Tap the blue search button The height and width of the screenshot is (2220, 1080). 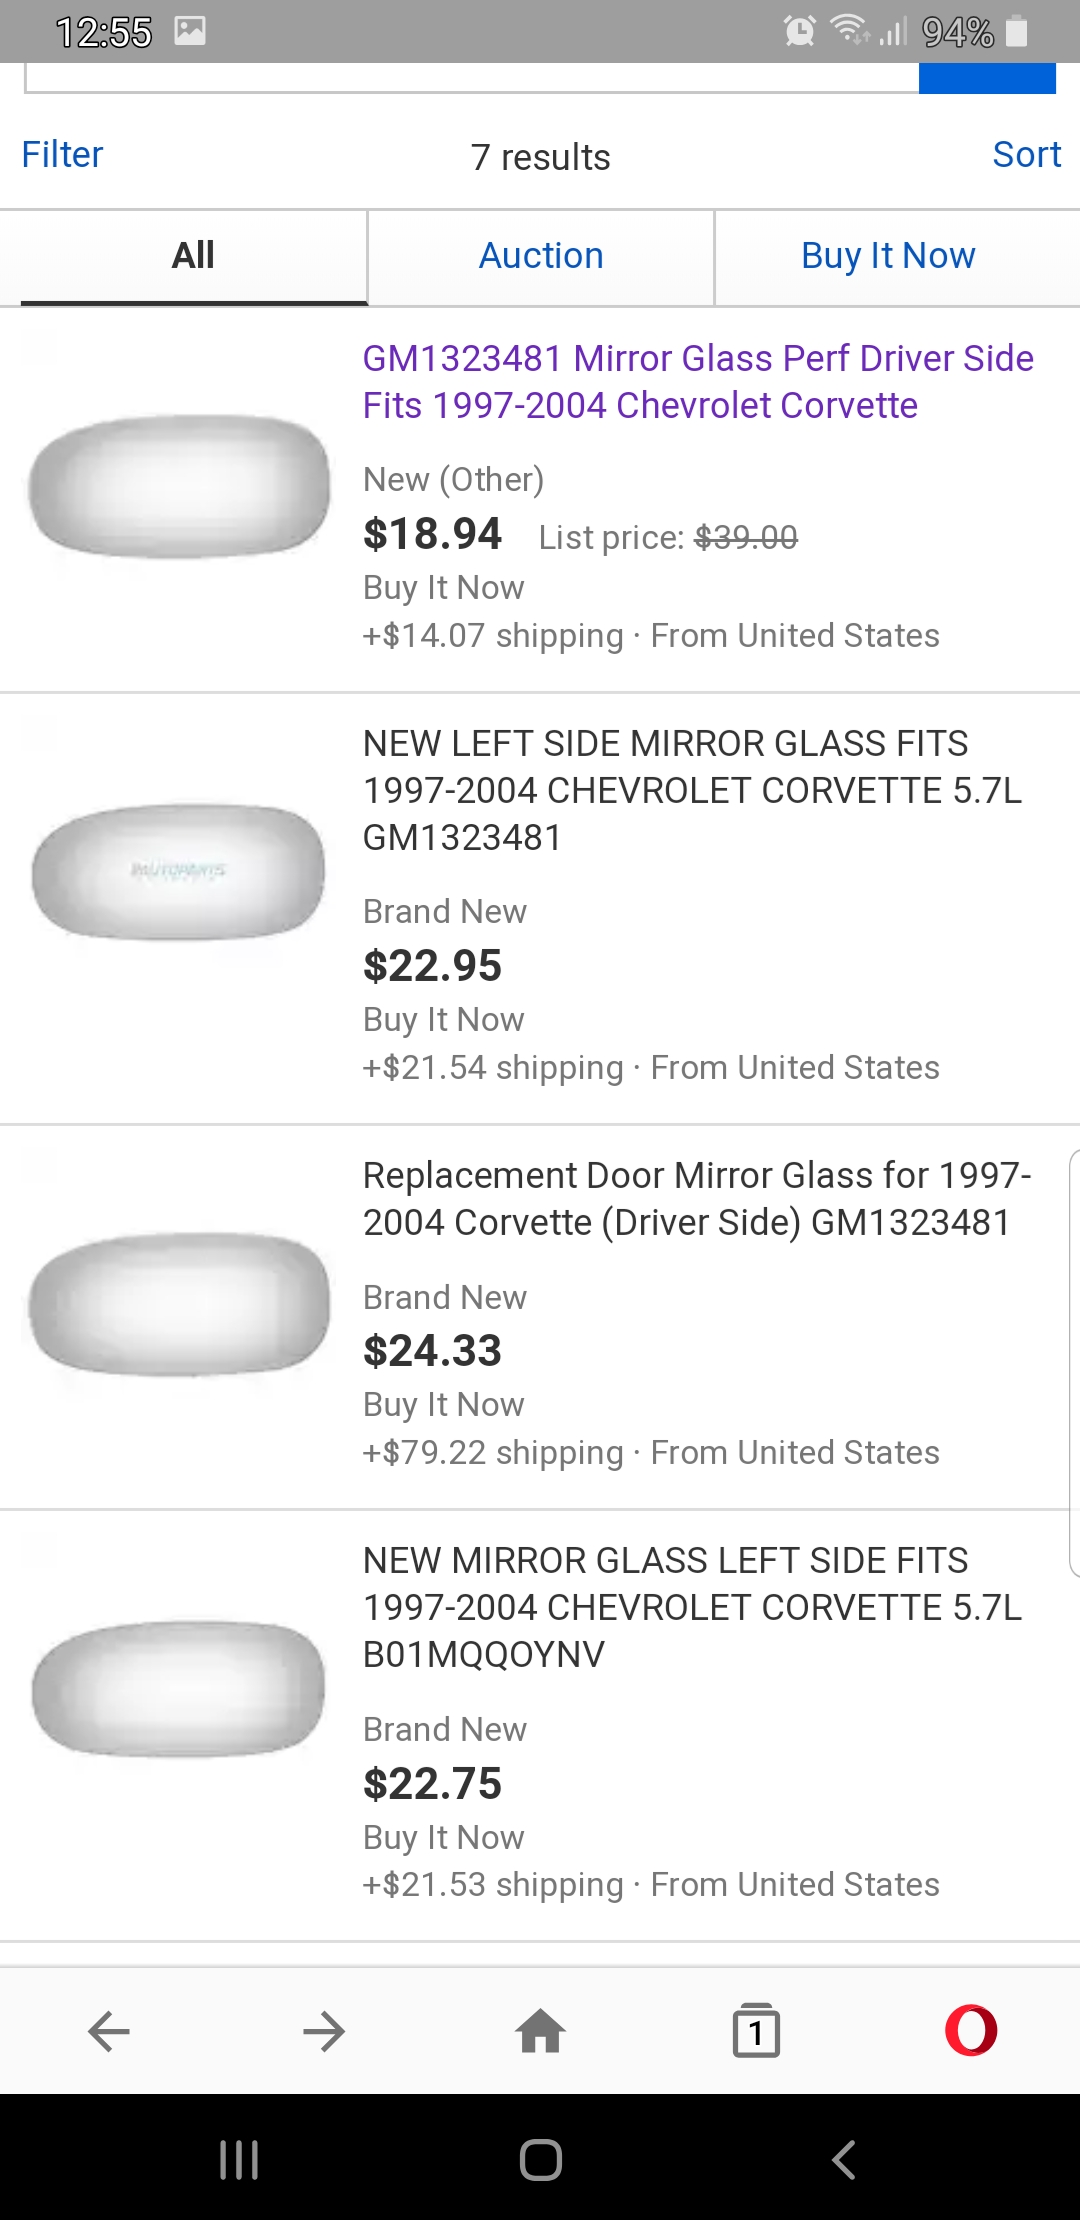point(987,78)
